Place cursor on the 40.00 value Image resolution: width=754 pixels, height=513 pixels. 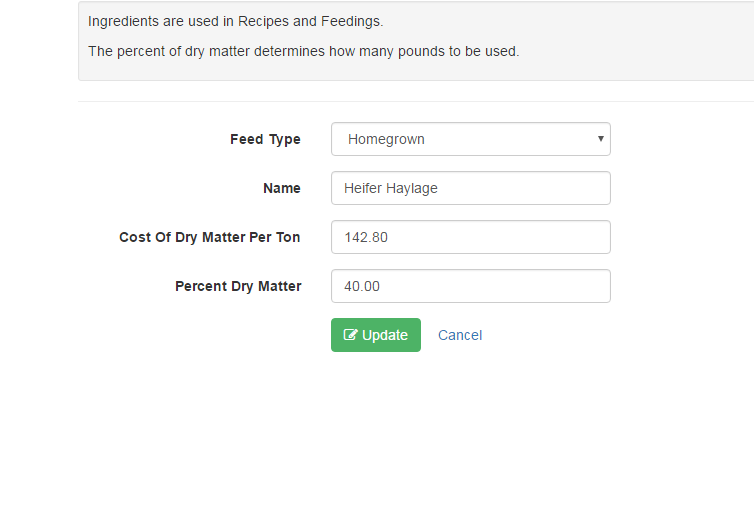[x=362, y=287]
